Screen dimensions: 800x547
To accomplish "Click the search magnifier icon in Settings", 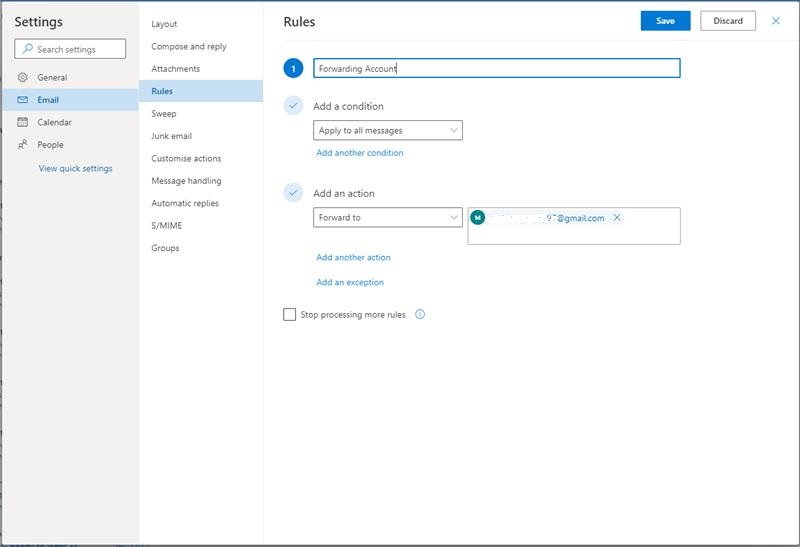I will point(28,49).
